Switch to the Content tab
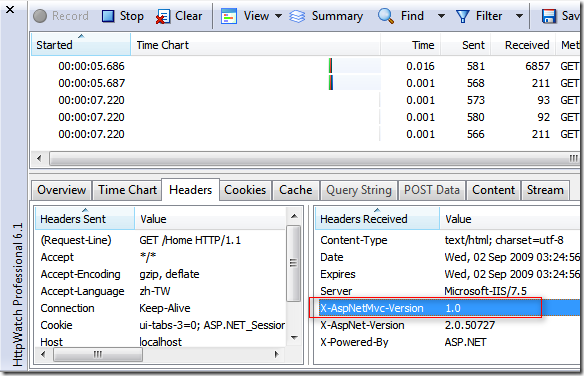This screenshot has width=584, height=376. (x=493, y=190)
